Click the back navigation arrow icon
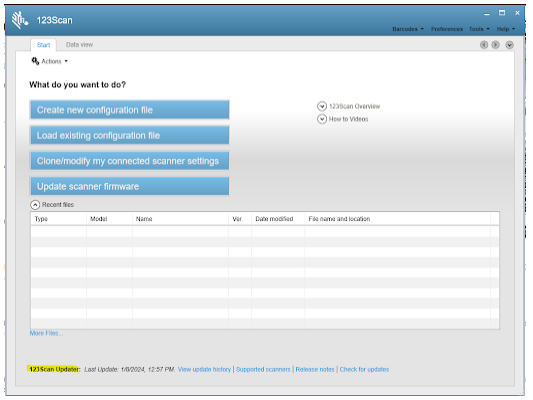Image resolution: width=533 pixels, height=400 pixels. pos(484,45)
